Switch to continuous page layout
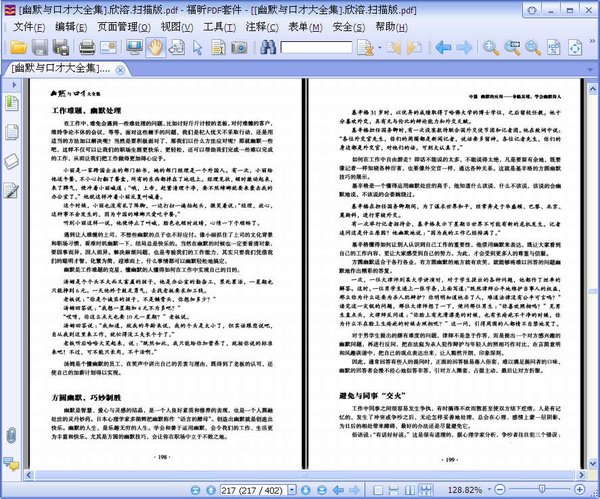This screenshot has height=499, width=600. pyautogui.click(x=393, y=490)
